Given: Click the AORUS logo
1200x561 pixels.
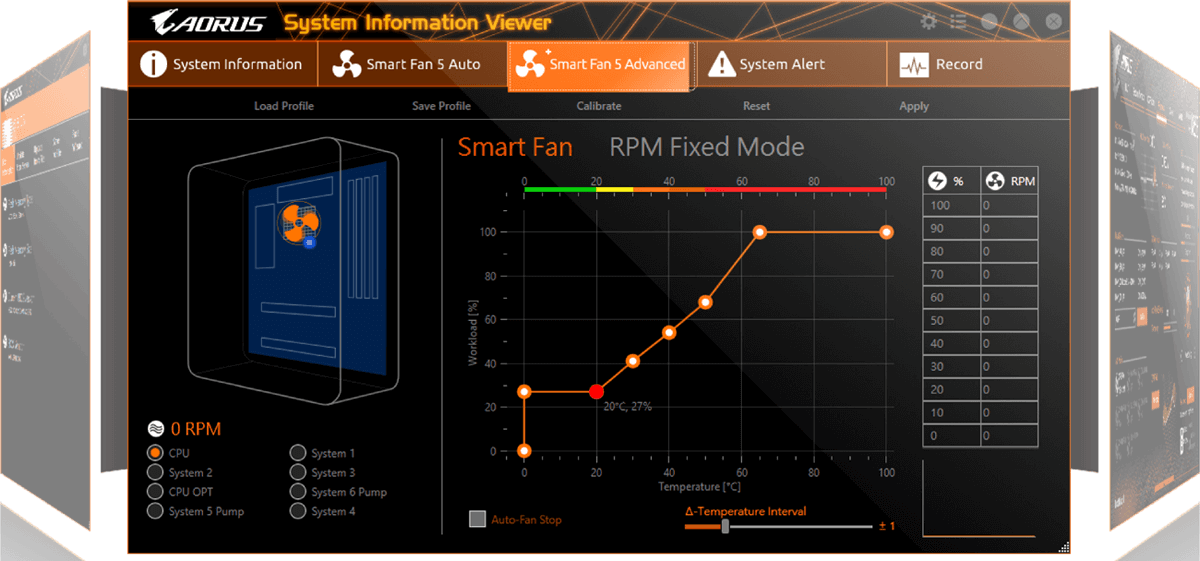Looking at the screenshot, I should 207,22.
